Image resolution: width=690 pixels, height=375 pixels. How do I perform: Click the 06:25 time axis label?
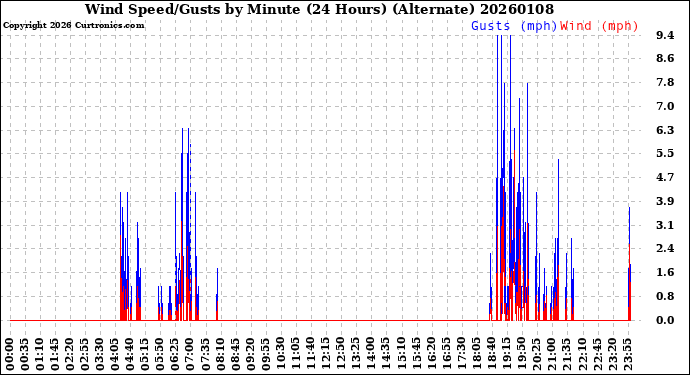pos(175,355)
